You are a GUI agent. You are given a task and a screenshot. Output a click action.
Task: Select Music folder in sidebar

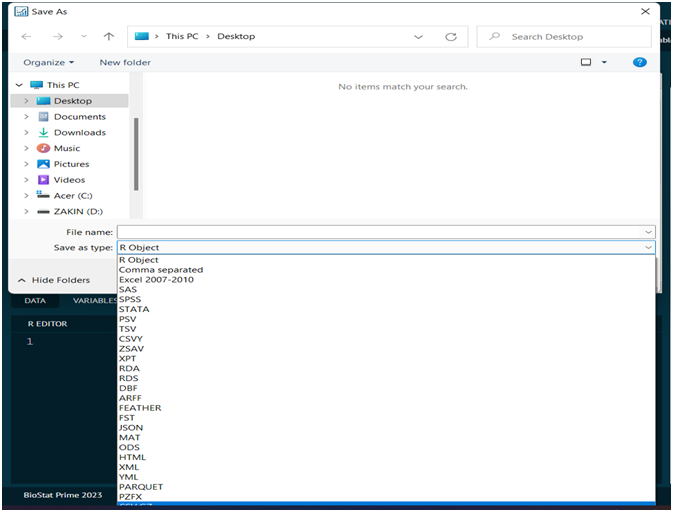pyautogui.click(x=67, y=148)
